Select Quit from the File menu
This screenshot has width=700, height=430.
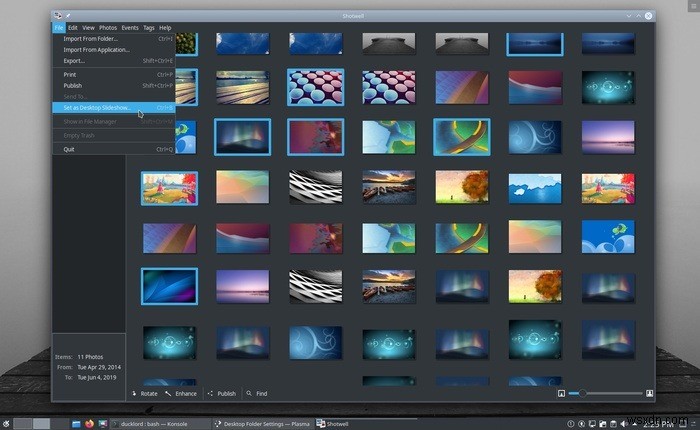69,149
